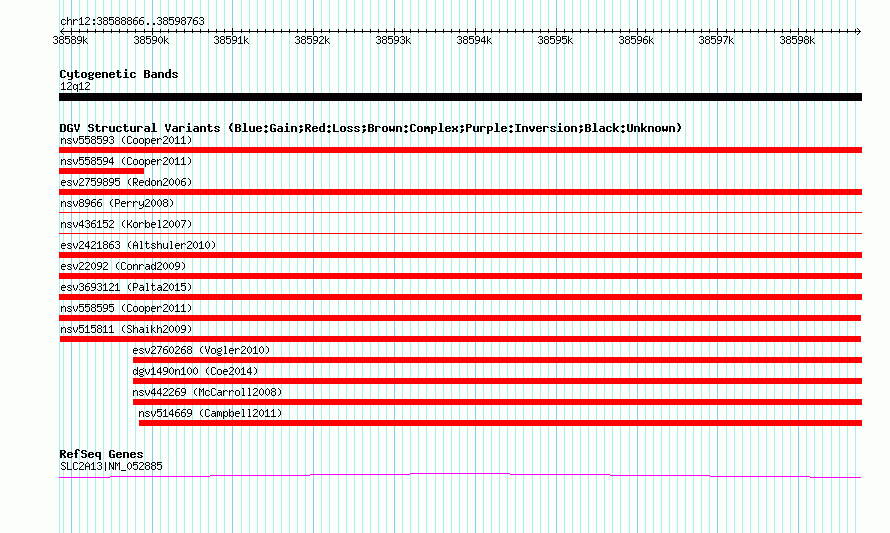Click the red bar under nsv515811
Image resolution: width=890 pixels, height=533 pixels.
(460, 339)
